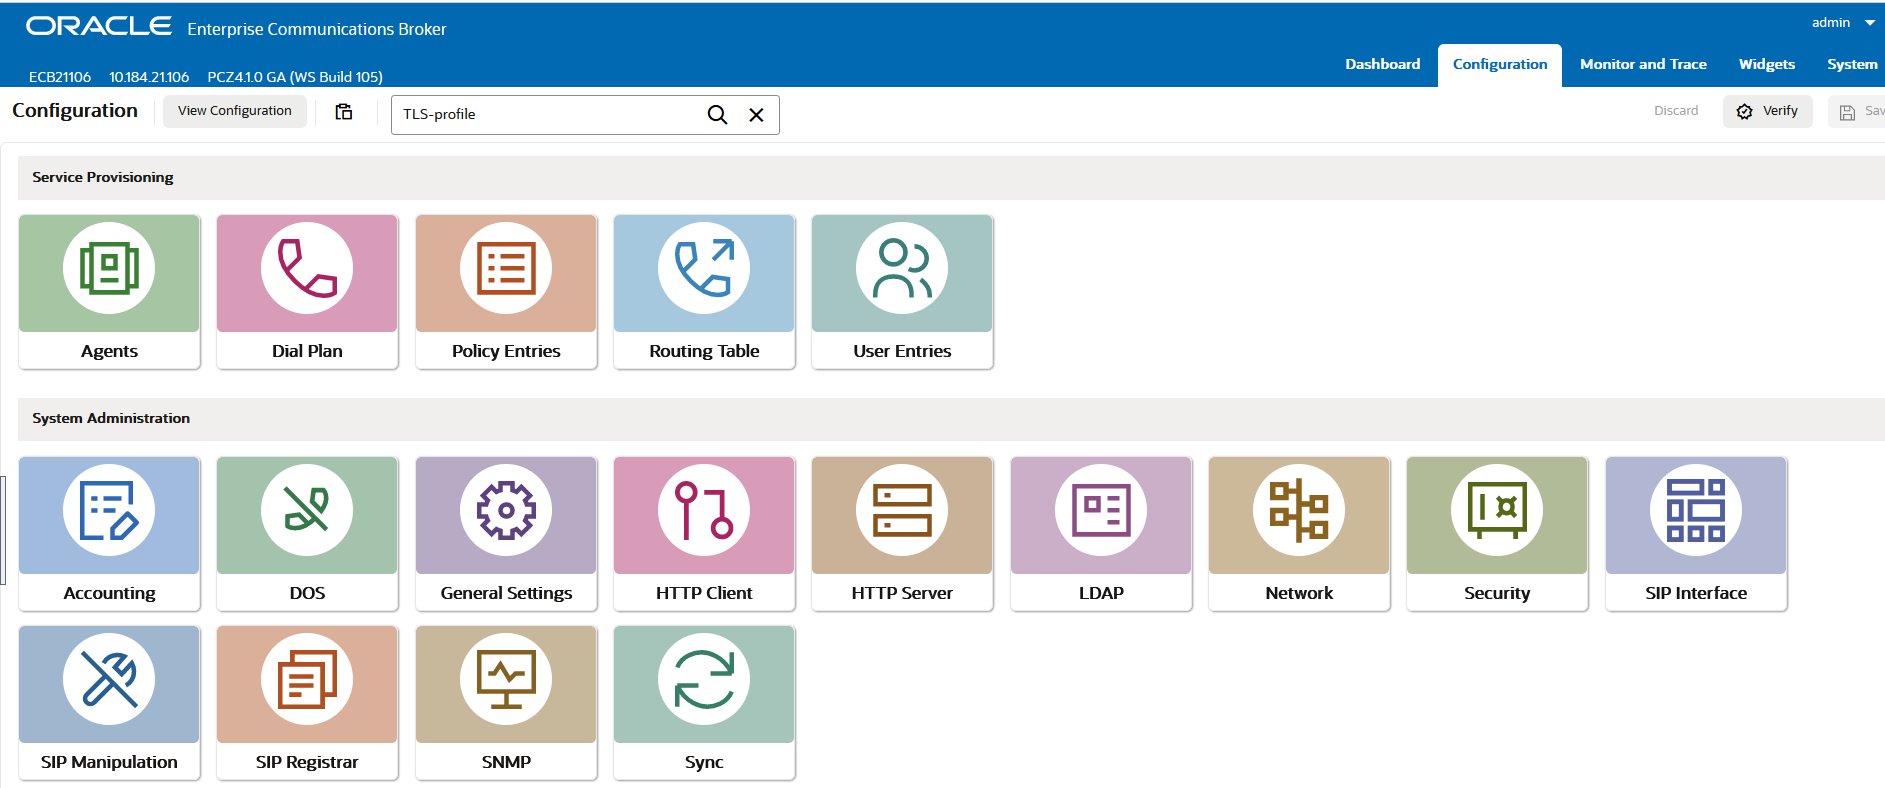Open the HTTP Server tile
The width and height of the screenshot is (1885, 788).
coord(902,534)
